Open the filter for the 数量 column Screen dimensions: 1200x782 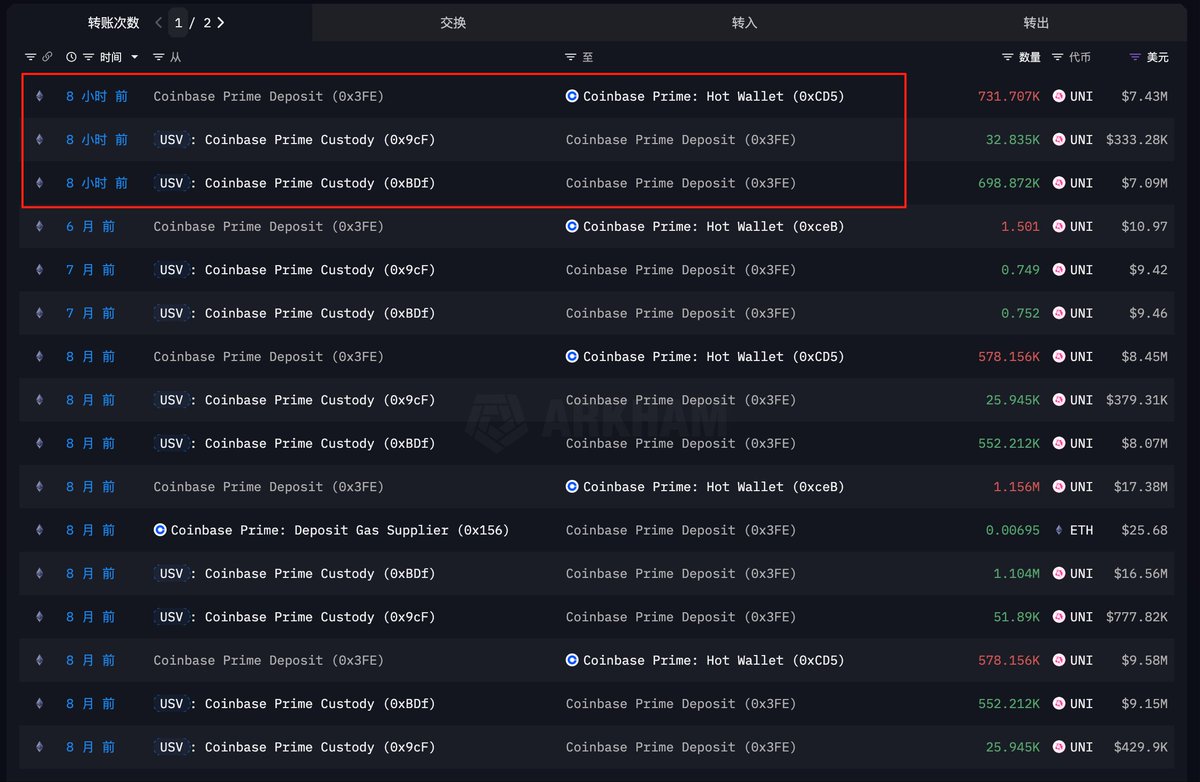[x=1008, y=57]
